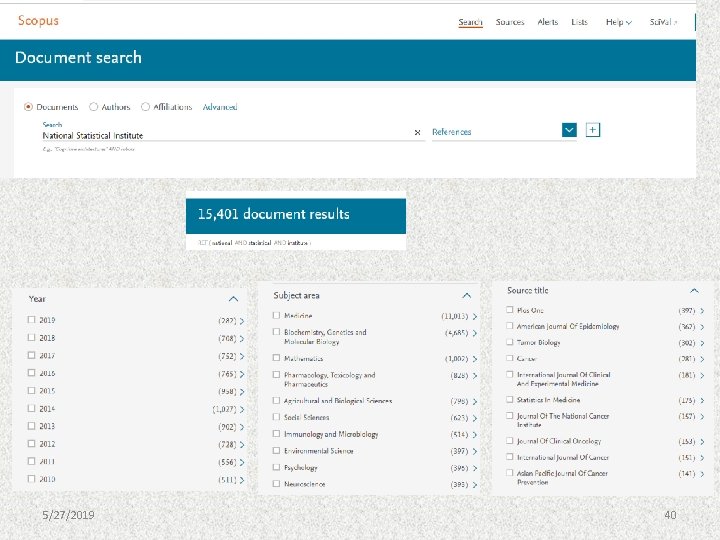Viewport: 720px width, 540px height.
Task: Click the Environmental Science label
Action: (x=319, y=451)
